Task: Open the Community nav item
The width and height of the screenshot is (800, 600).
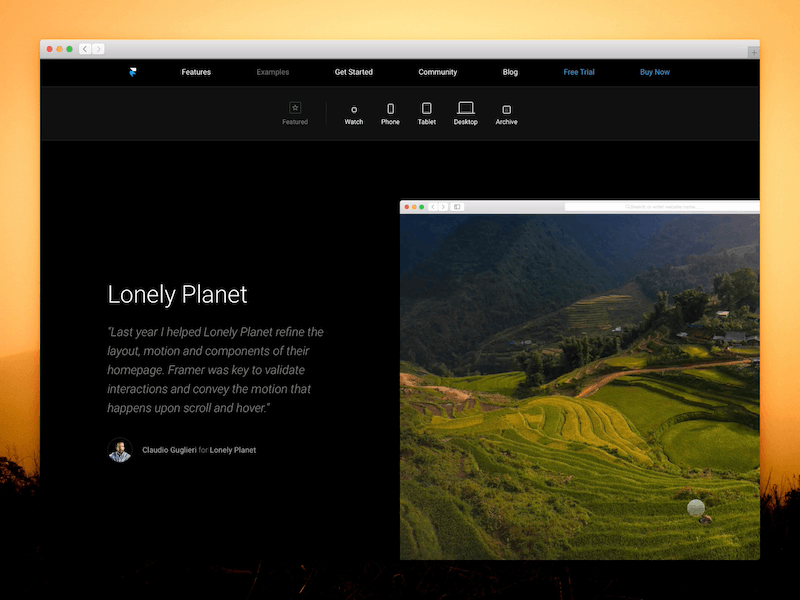Action: click(x=438, y=72)
